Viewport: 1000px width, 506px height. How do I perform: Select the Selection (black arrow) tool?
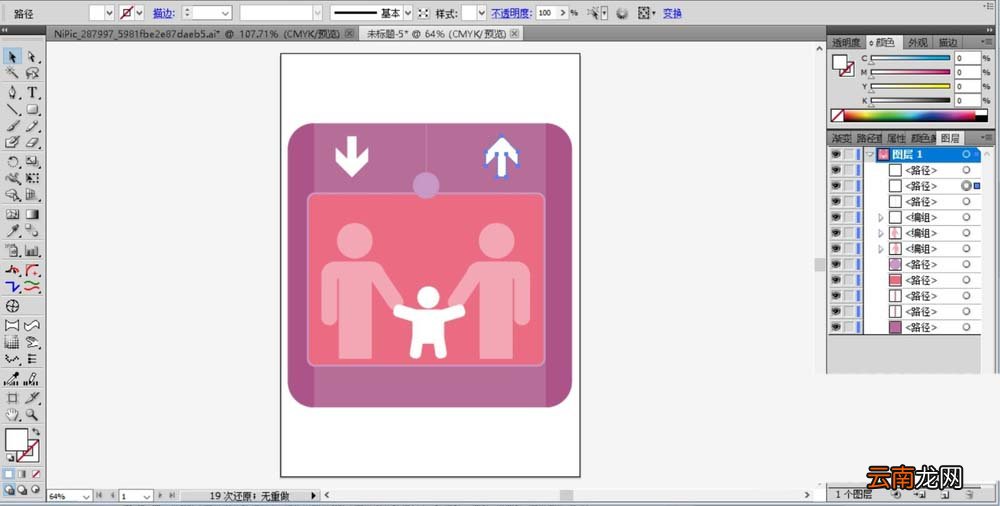(11, 57)
